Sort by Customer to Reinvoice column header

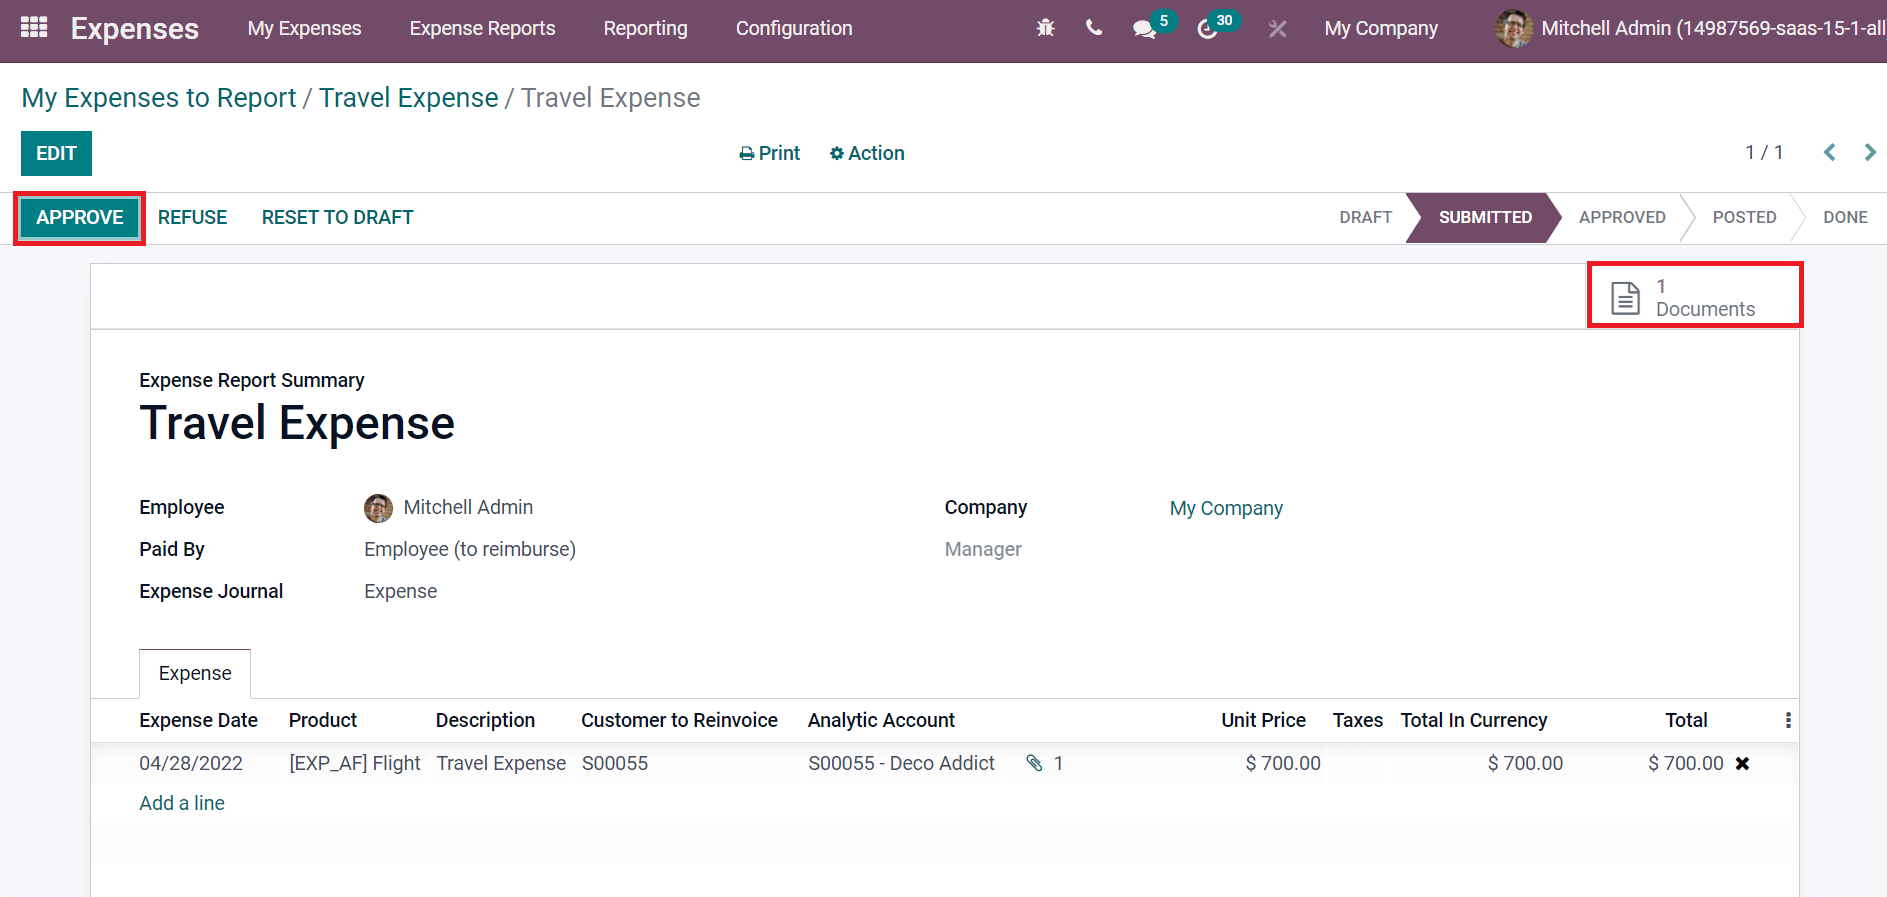(679, 720)
